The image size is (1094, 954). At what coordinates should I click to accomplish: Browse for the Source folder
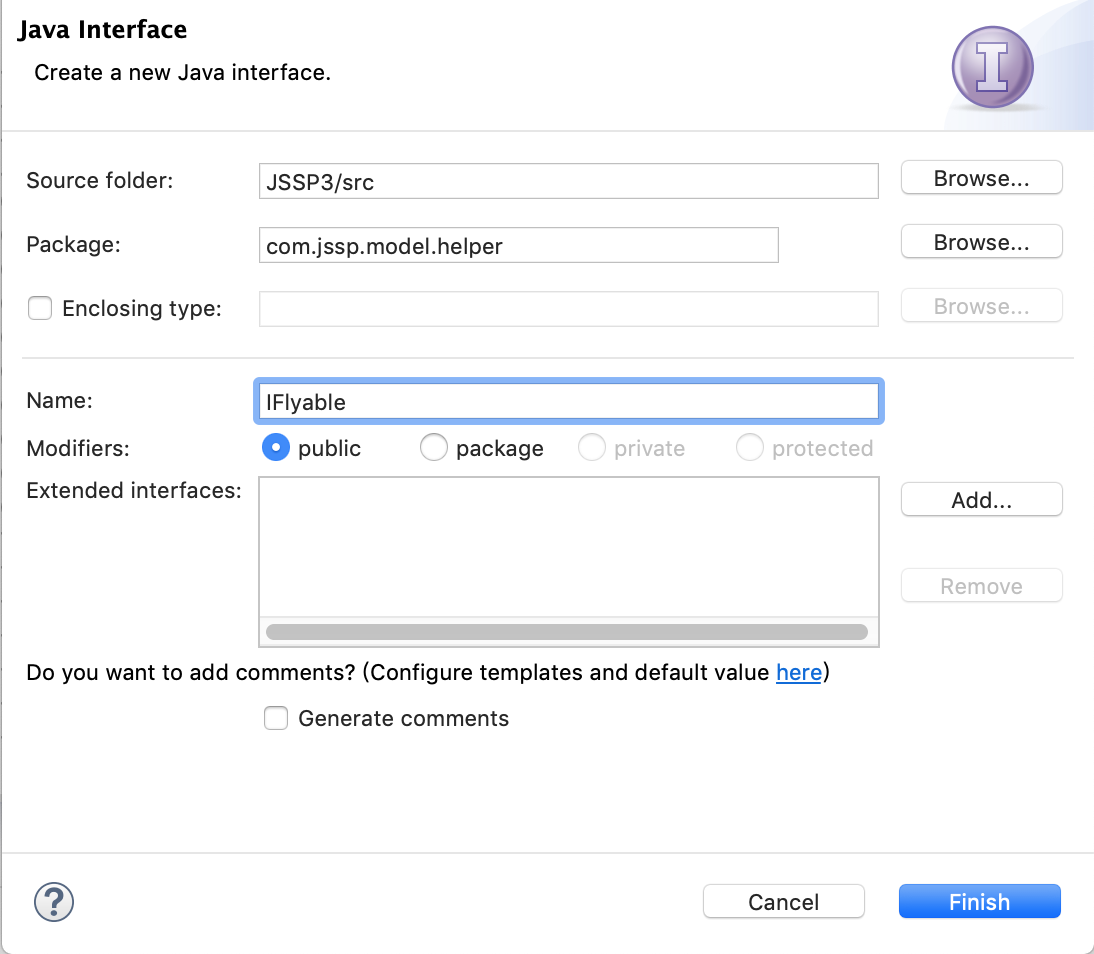982,178
